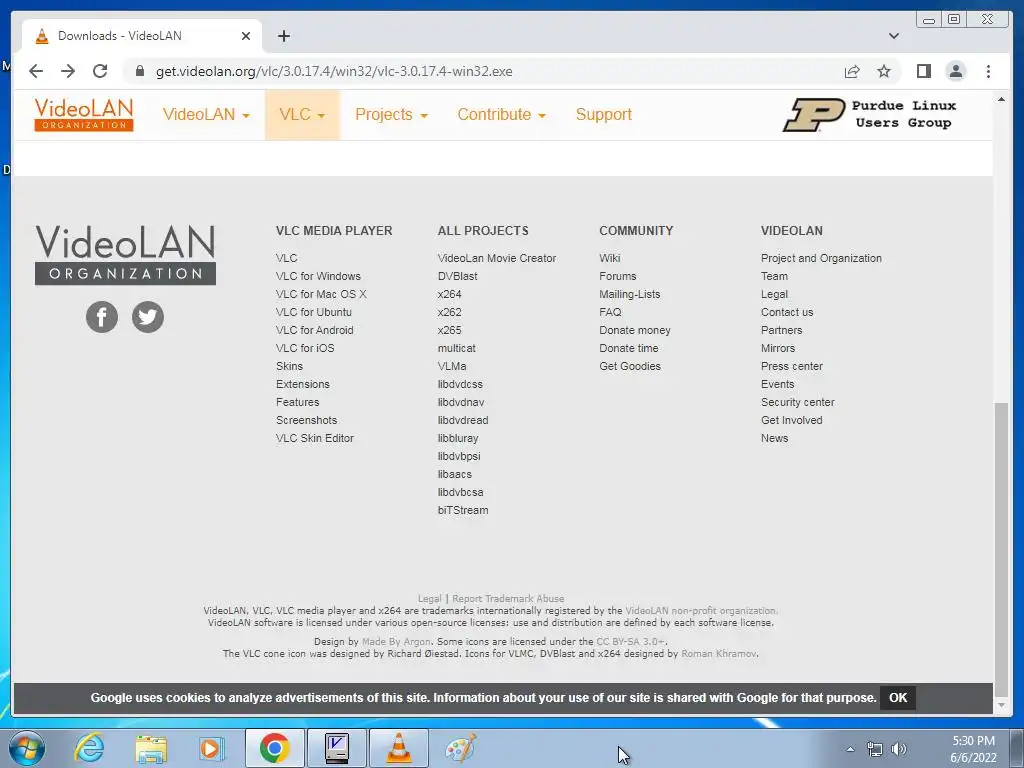Open the Extensions link under VLC Media Player

(x=302, y=385)
